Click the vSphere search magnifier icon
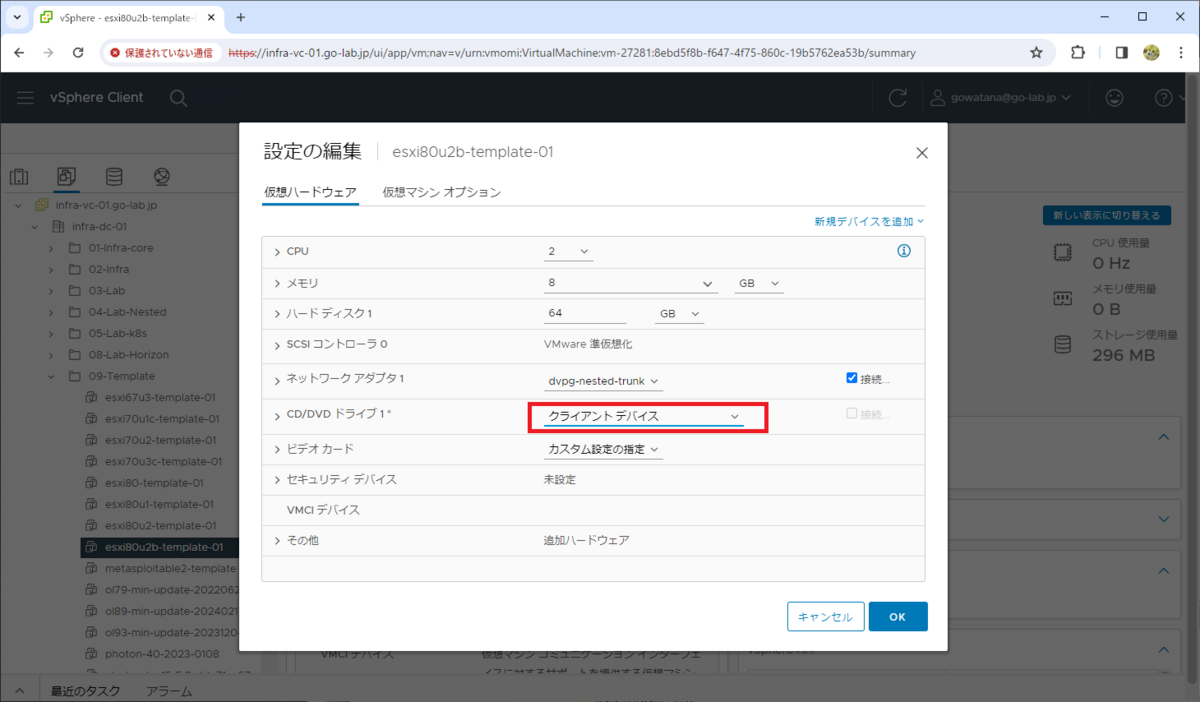 (x=178, y=98)
